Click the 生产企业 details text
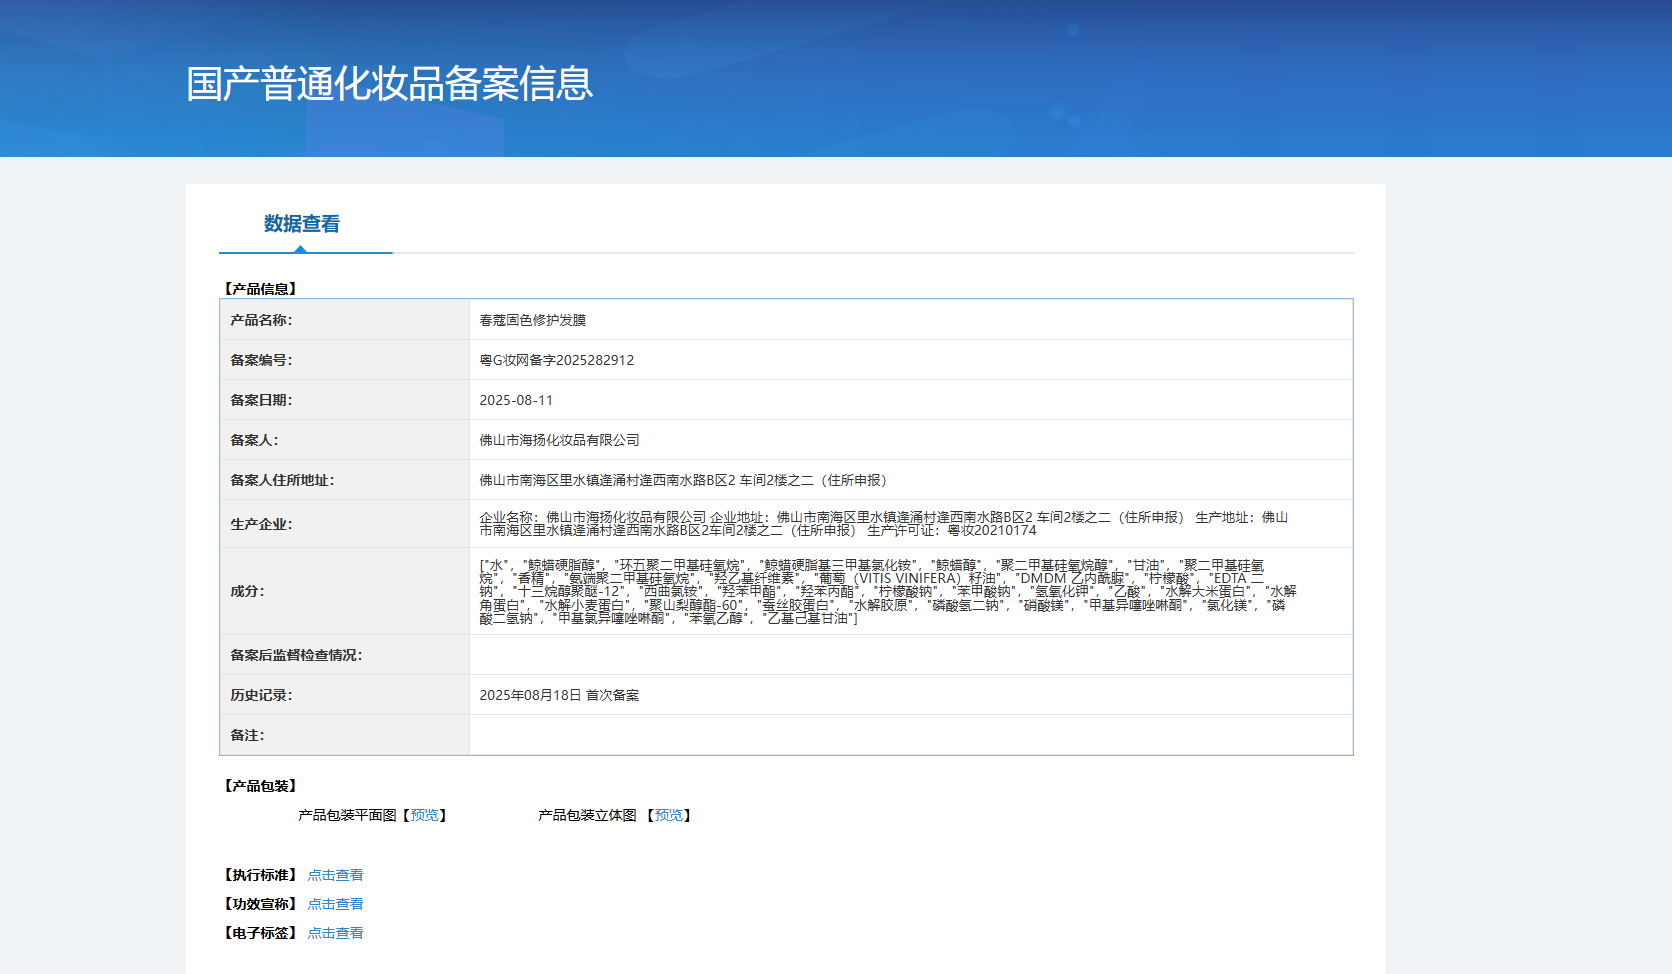 coord(883,524)
